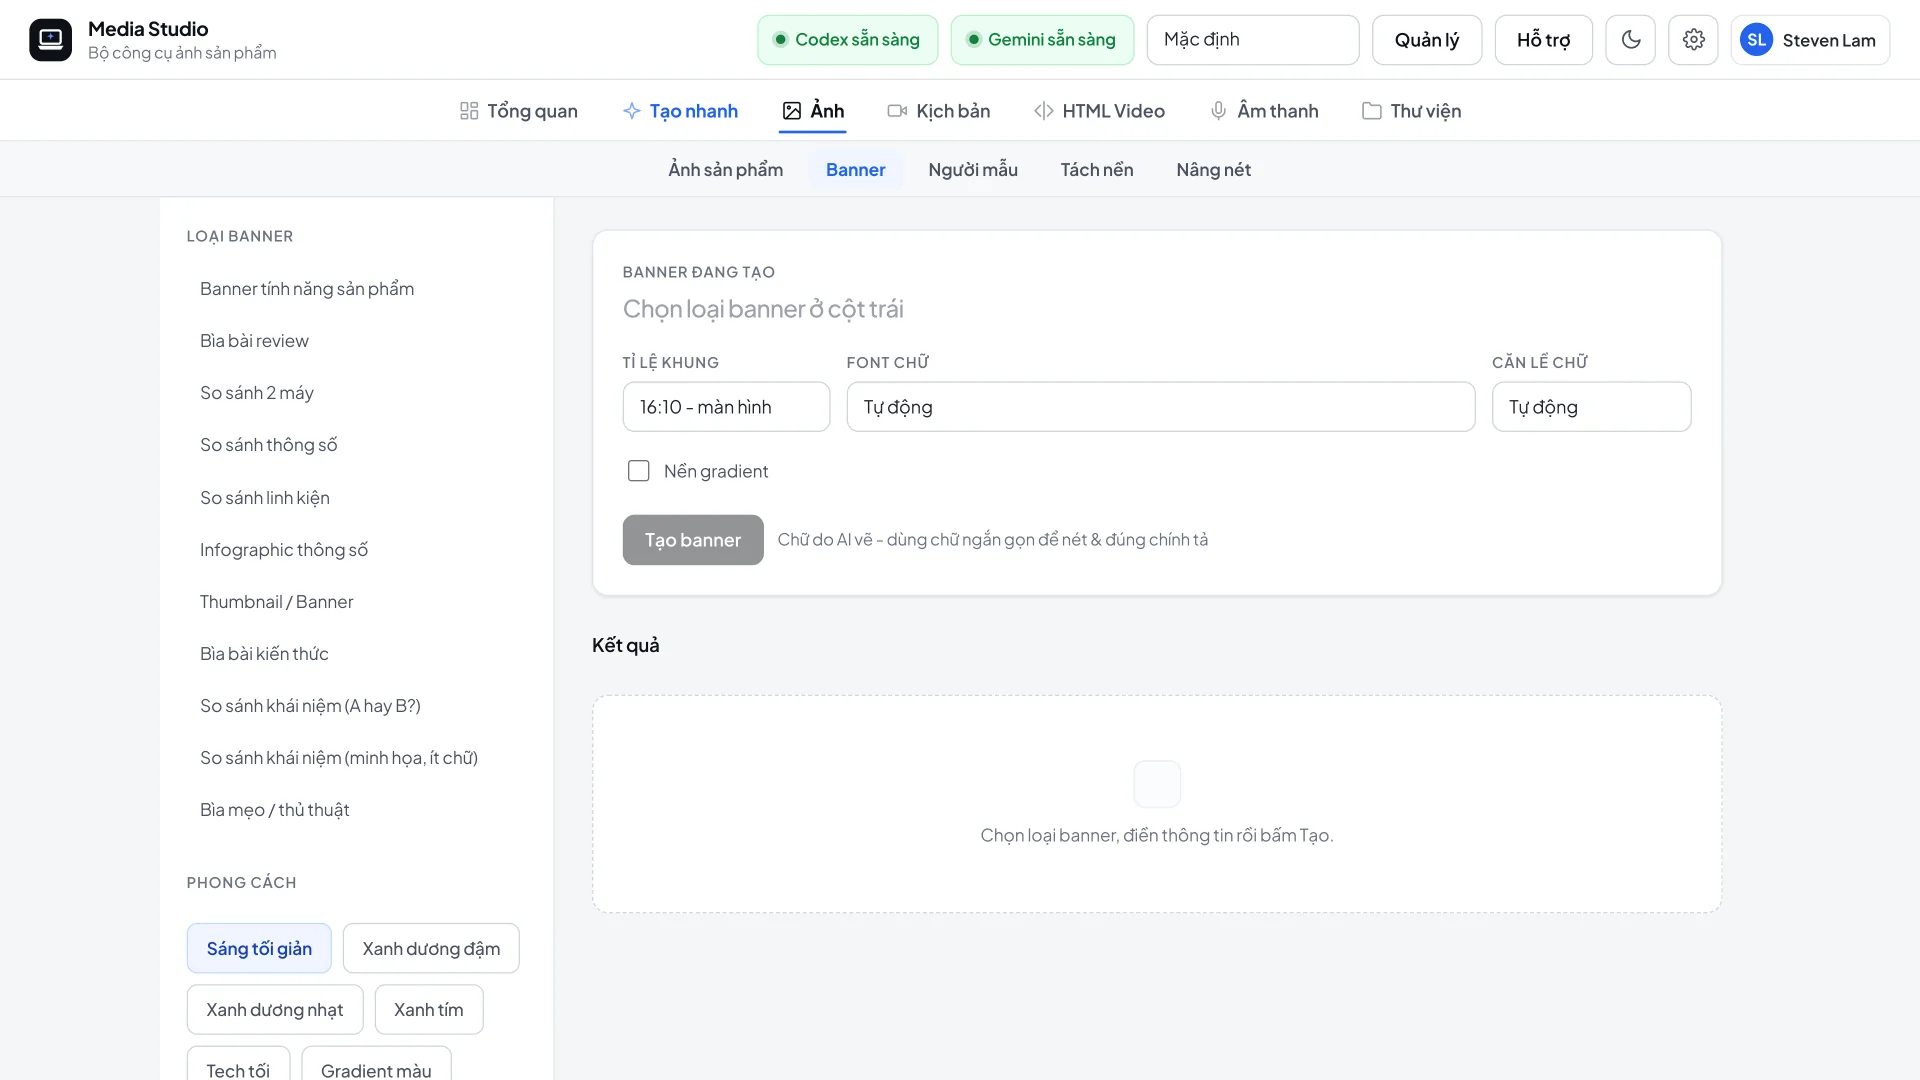Select Infographic thông số banner type
Screen dimensions: 1920x1080
click(356, 550)
